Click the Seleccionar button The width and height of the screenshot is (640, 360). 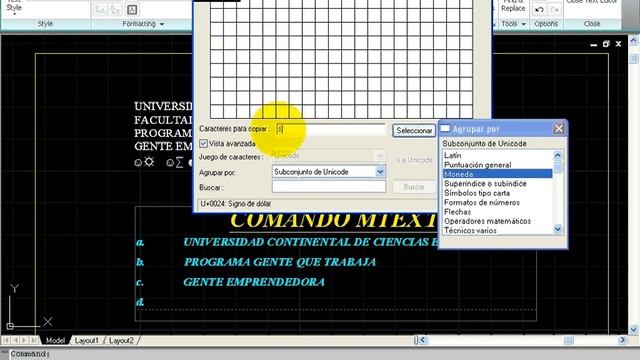point(414,131)
